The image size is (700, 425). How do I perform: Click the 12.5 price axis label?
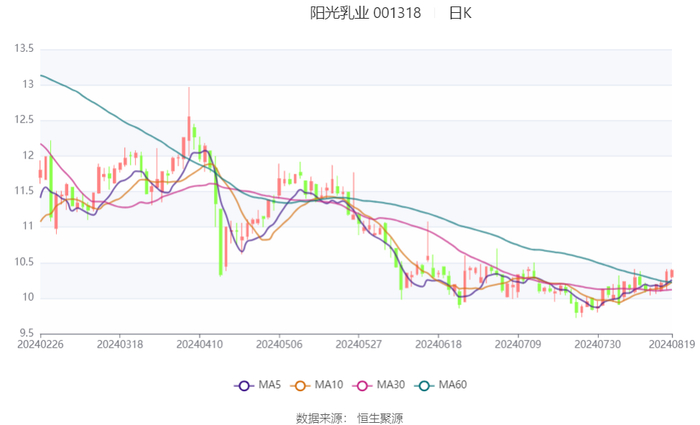(24, 120)
